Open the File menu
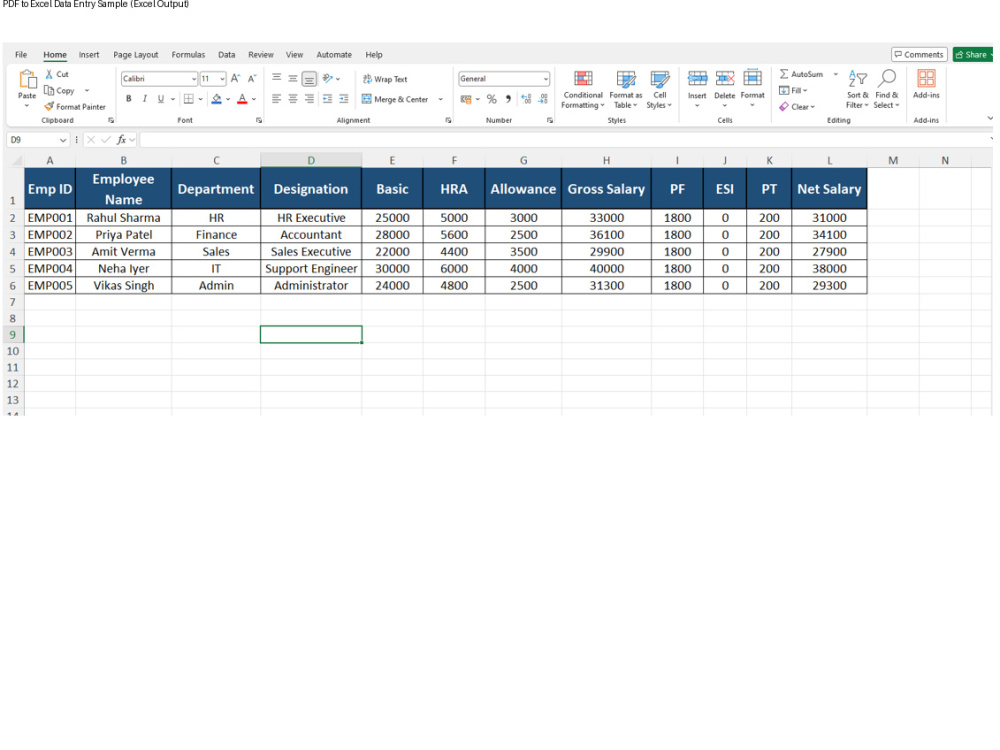The image size is (1000, 750). (x=21, y=55)
